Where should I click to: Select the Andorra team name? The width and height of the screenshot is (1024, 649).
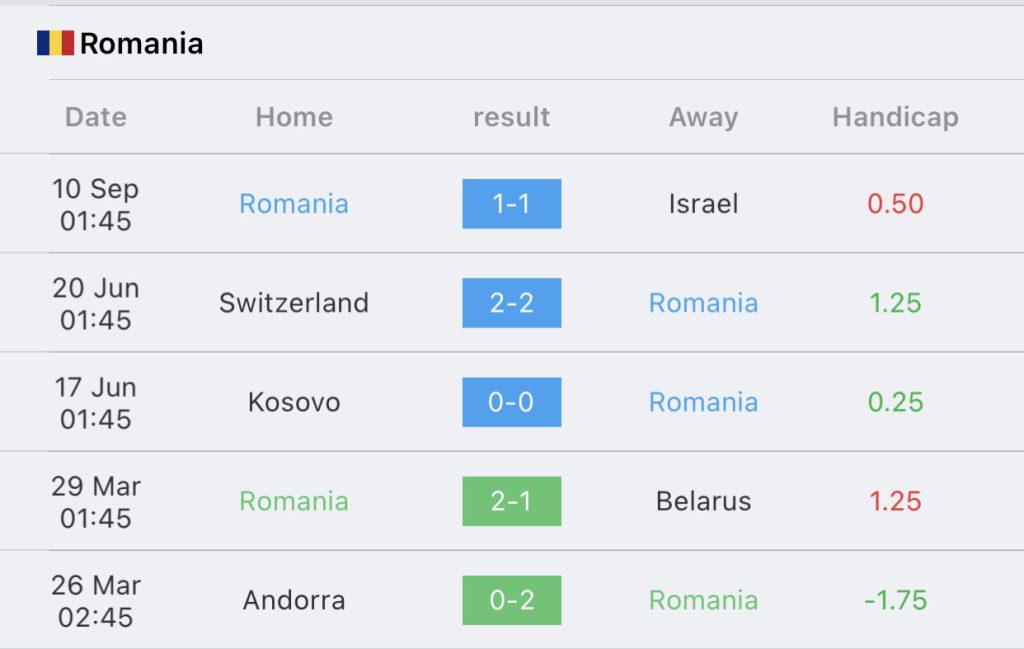pos(294,600)
